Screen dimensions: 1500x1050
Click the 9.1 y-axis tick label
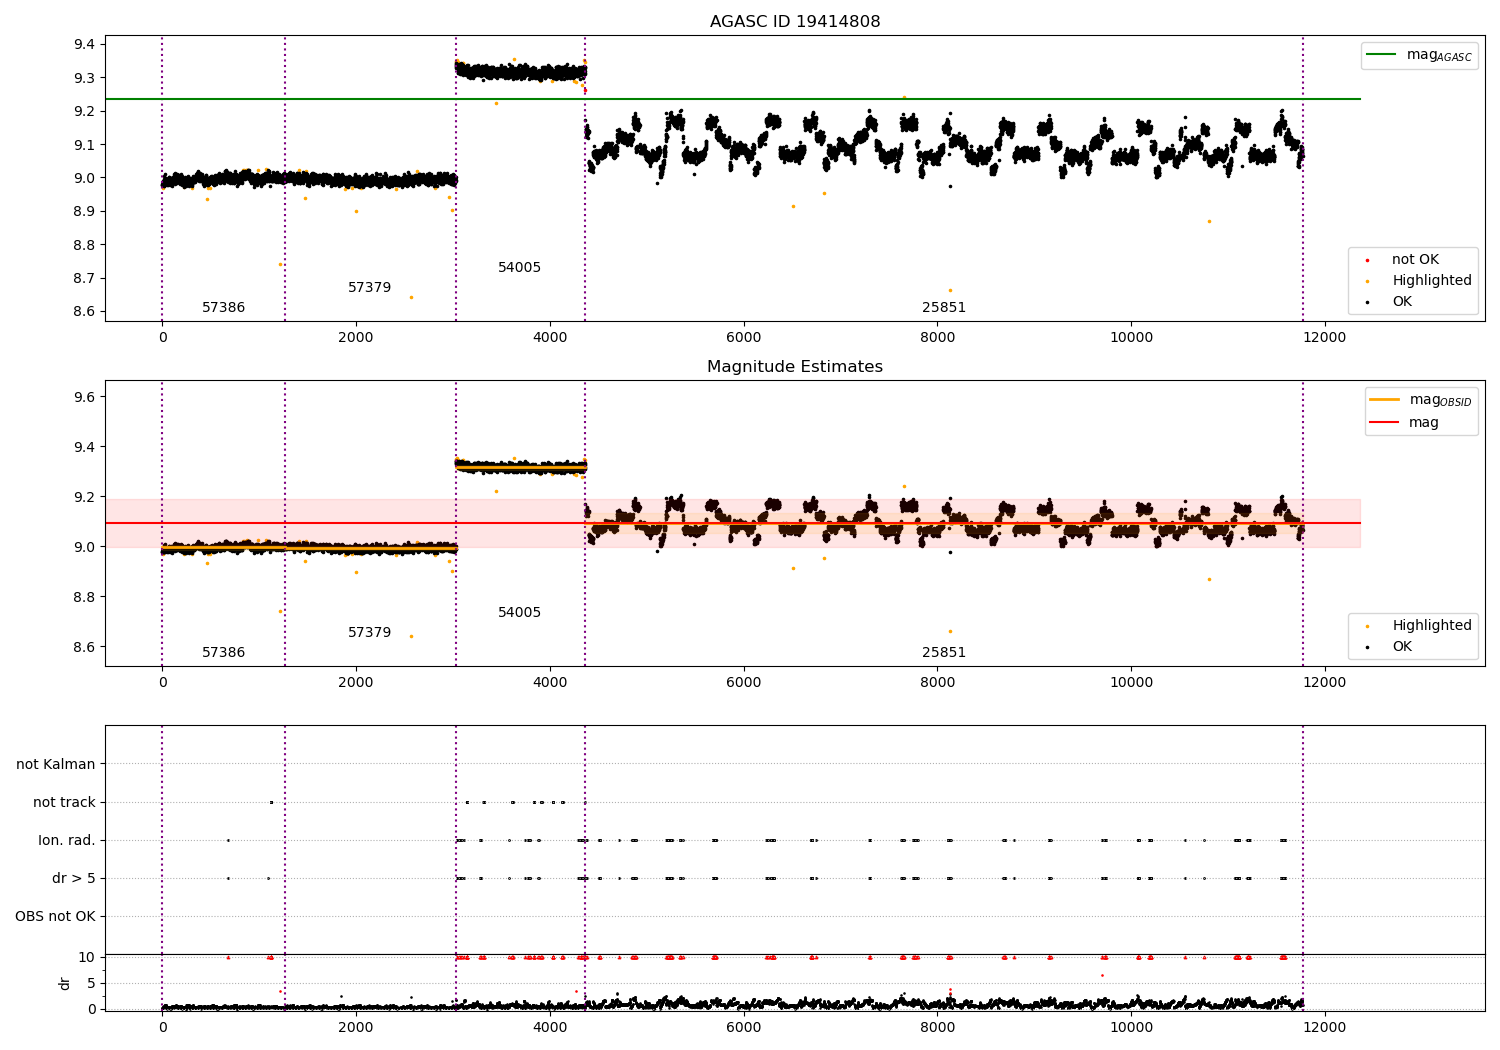click(x=84, y=145)
